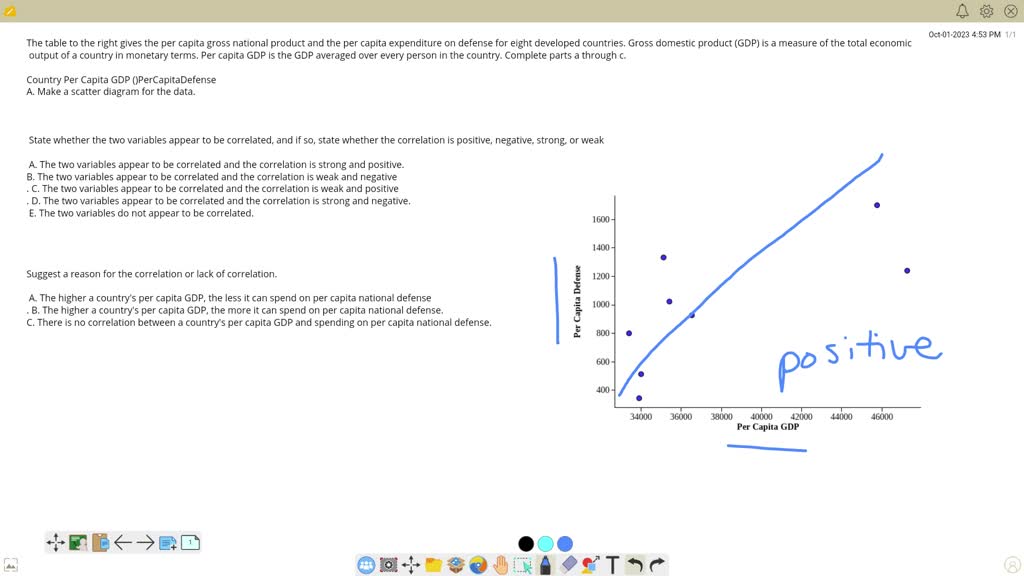Image resolution: width=1024 pixels, height=576 pixels.
Task: Undo the last stroke
Action: pyautogui.click(x=637, y=565)
